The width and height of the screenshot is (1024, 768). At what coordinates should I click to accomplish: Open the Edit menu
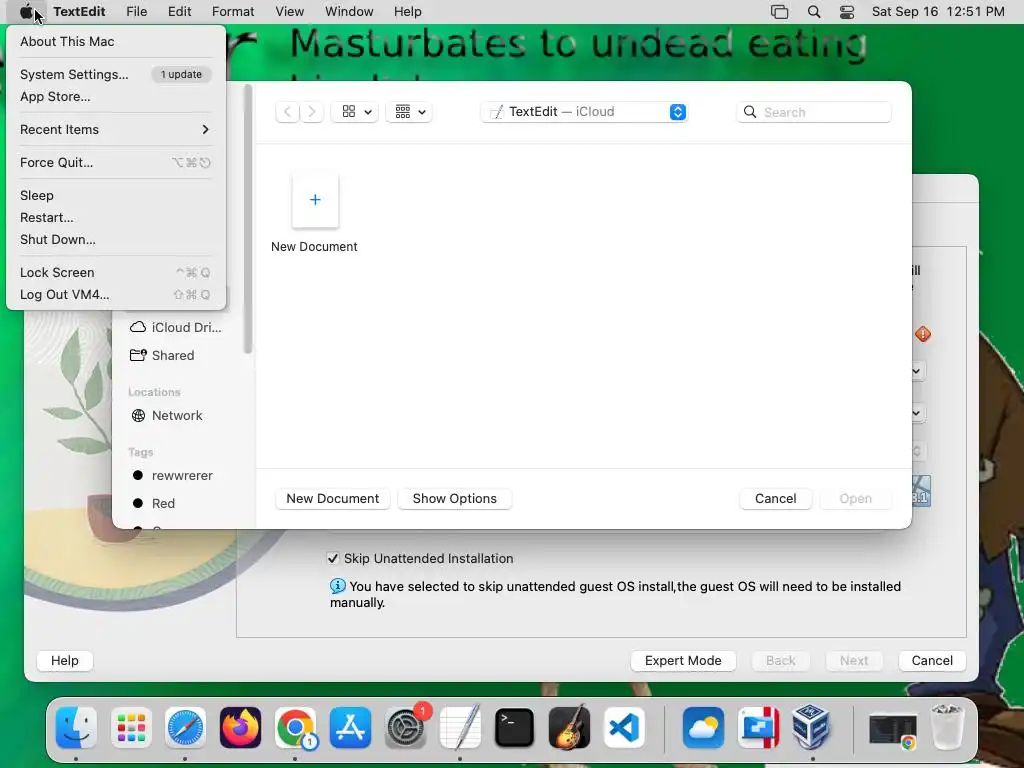(180, 12)
